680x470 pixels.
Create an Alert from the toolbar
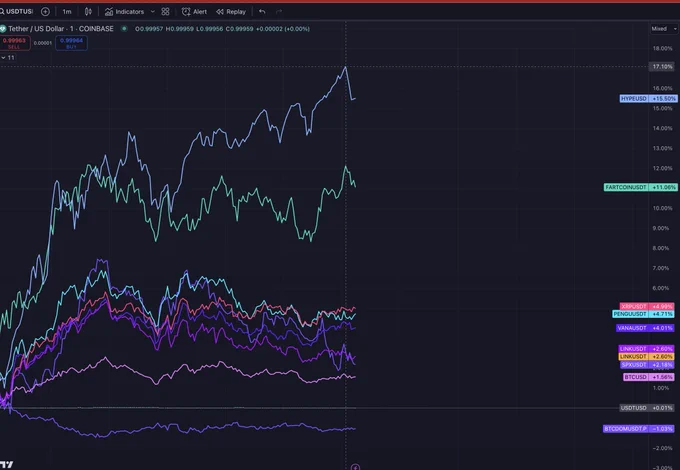pyautogui.click(x=194, y=12)
